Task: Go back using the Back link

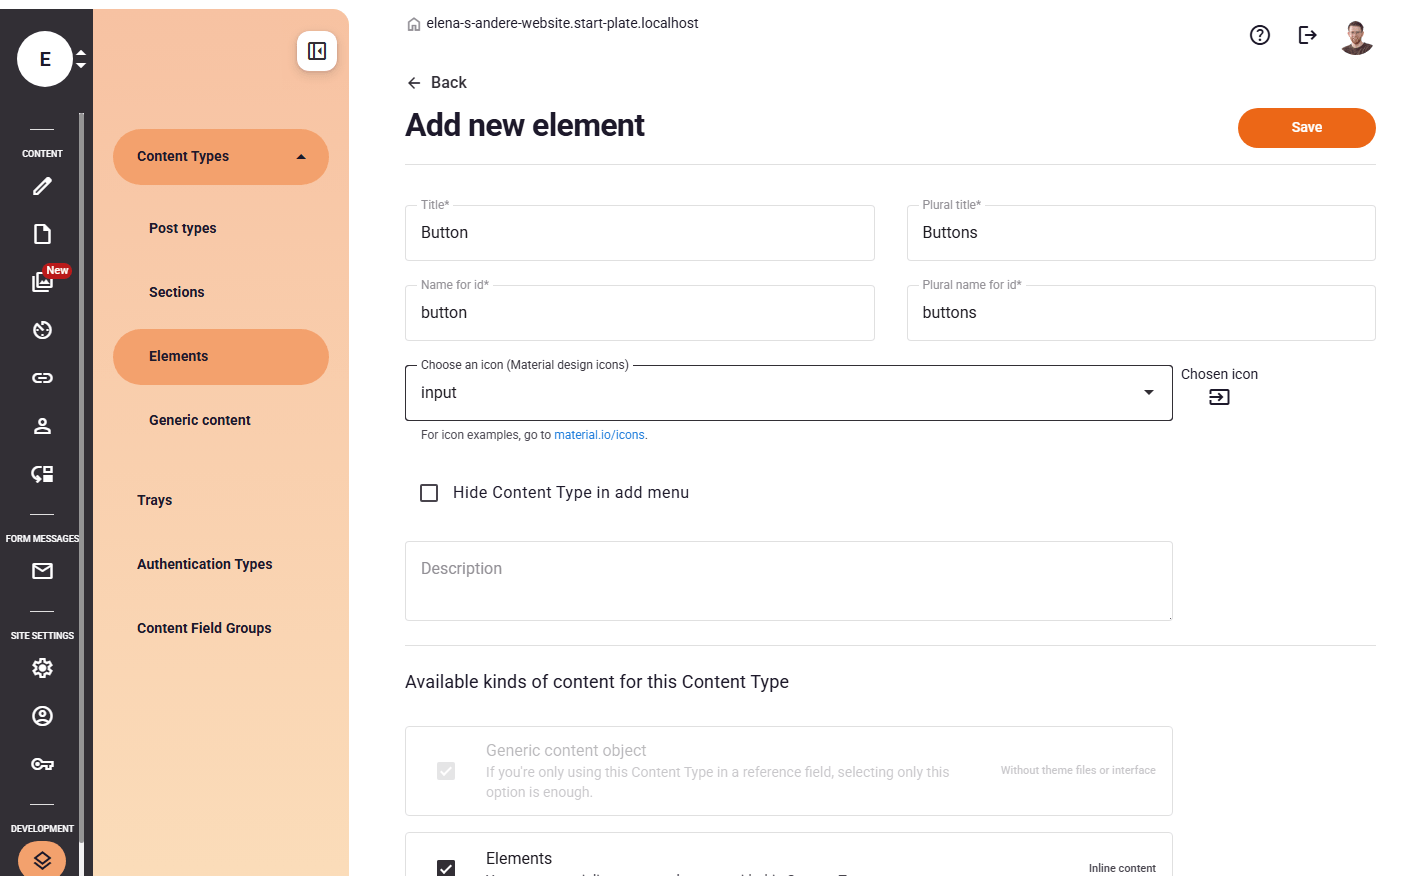Action: tap(437, 83)
